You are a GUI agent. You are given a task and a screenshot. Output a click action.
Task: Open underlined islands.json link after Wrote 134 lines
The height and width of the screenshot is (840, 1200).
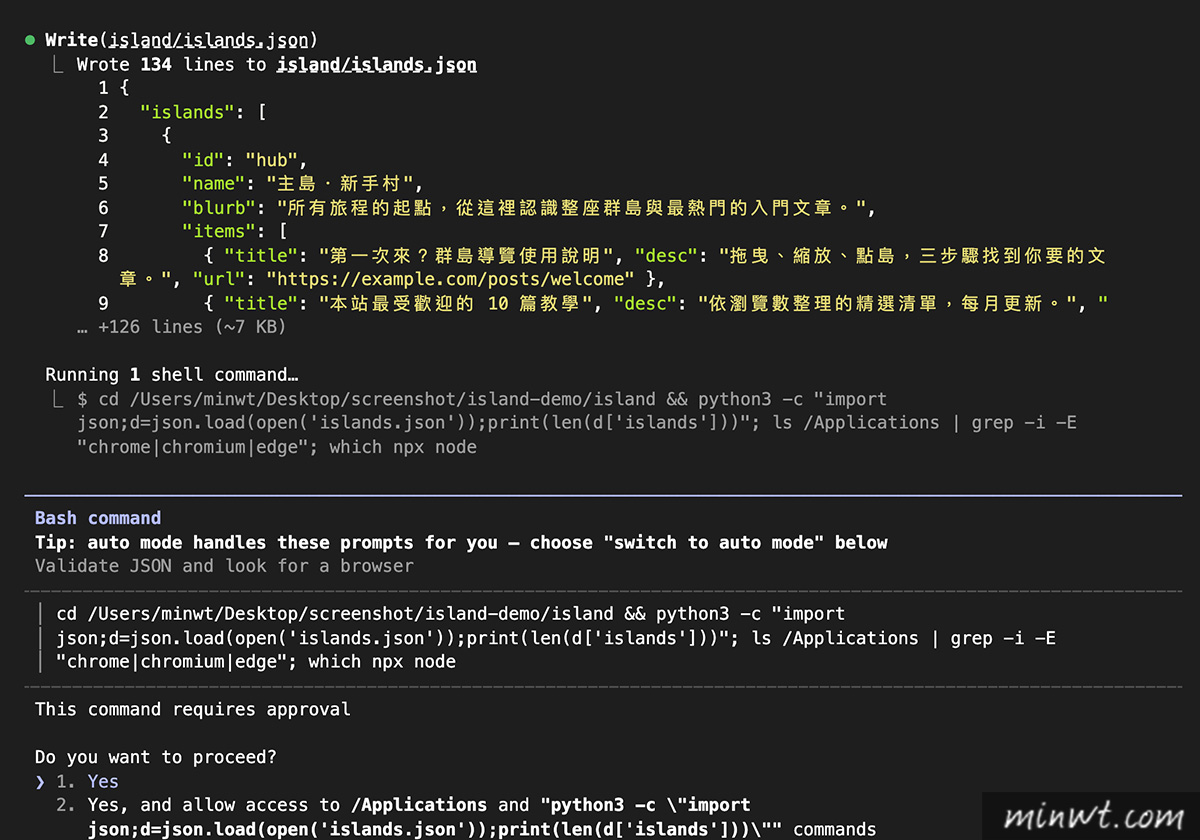tap(376, 65)
